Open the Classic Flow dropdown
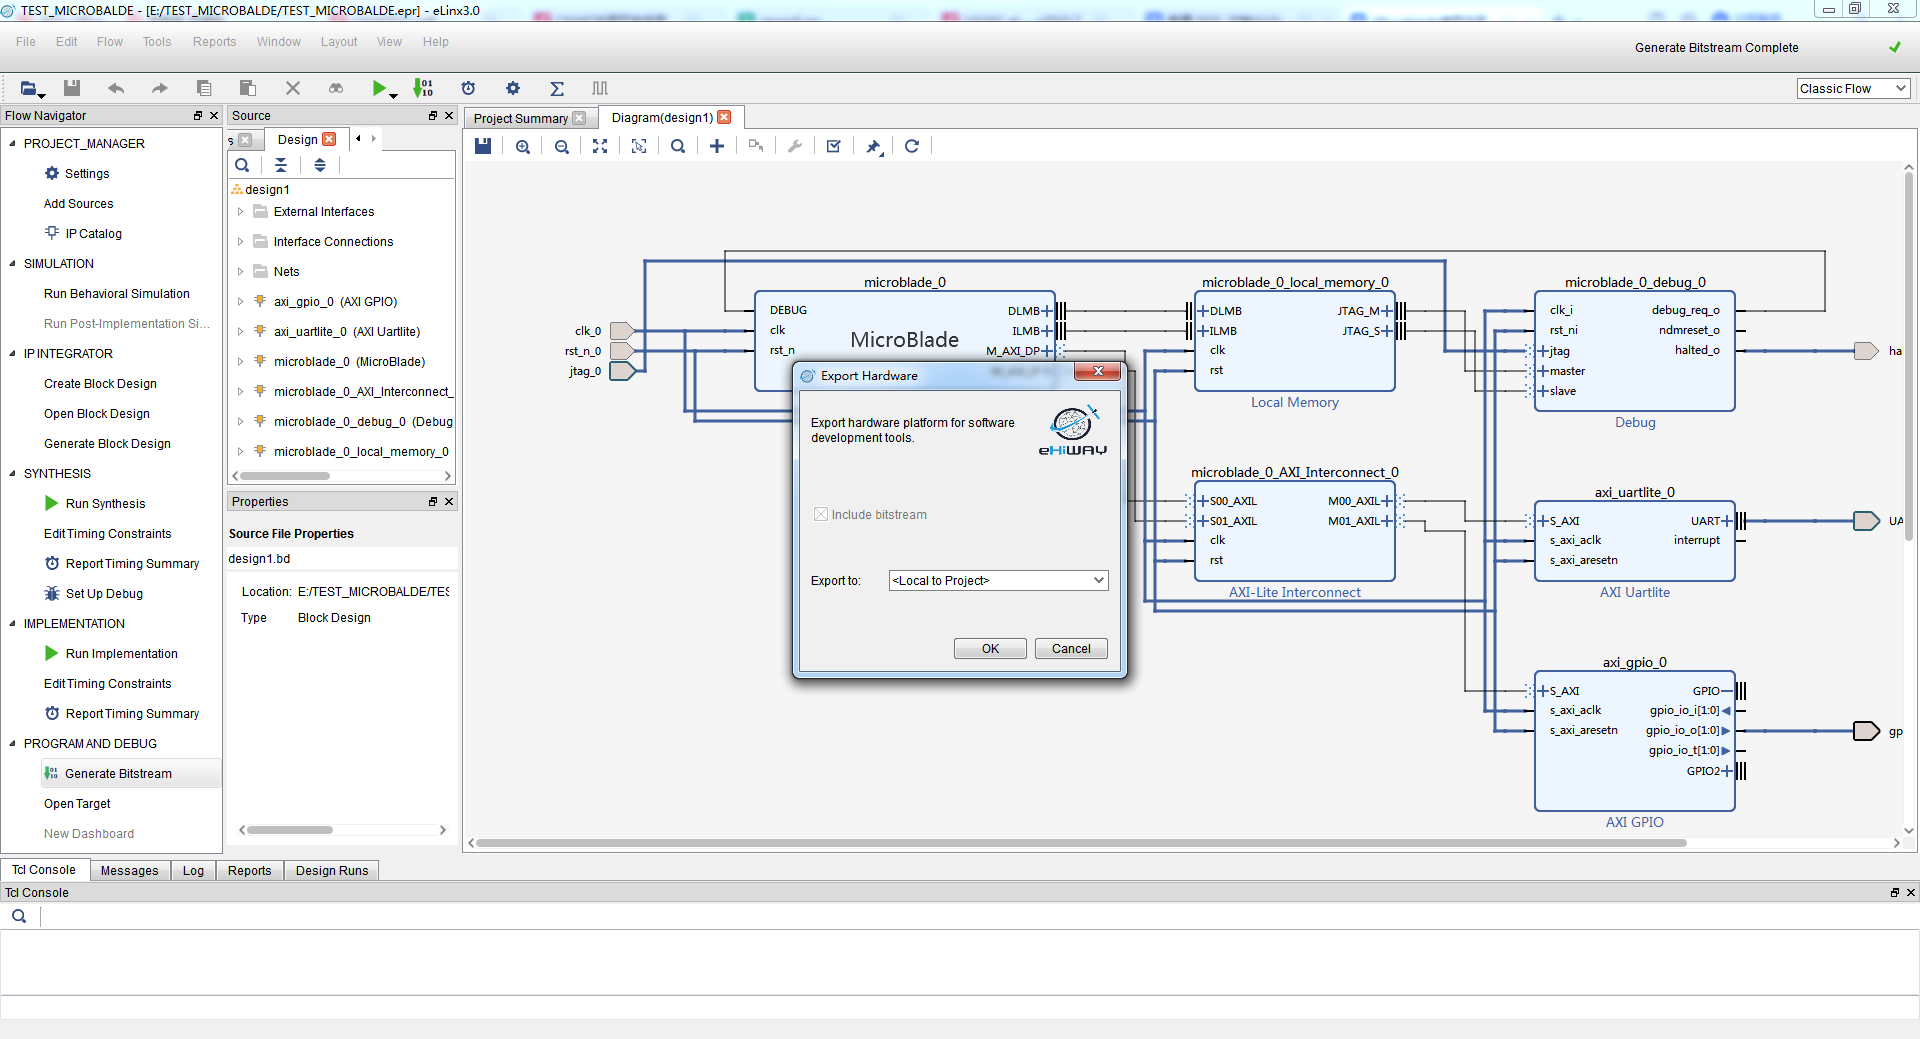 click(x=1853, y=89)
